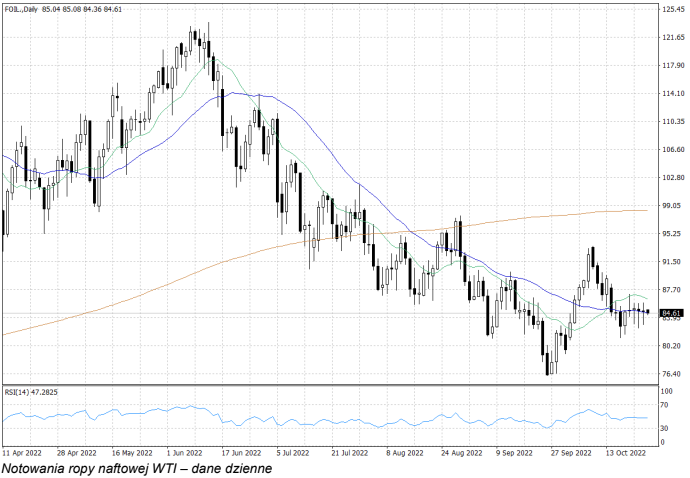Click the RSI(14) indicator label
The image size is (690, 478).
tap(30, 392)
